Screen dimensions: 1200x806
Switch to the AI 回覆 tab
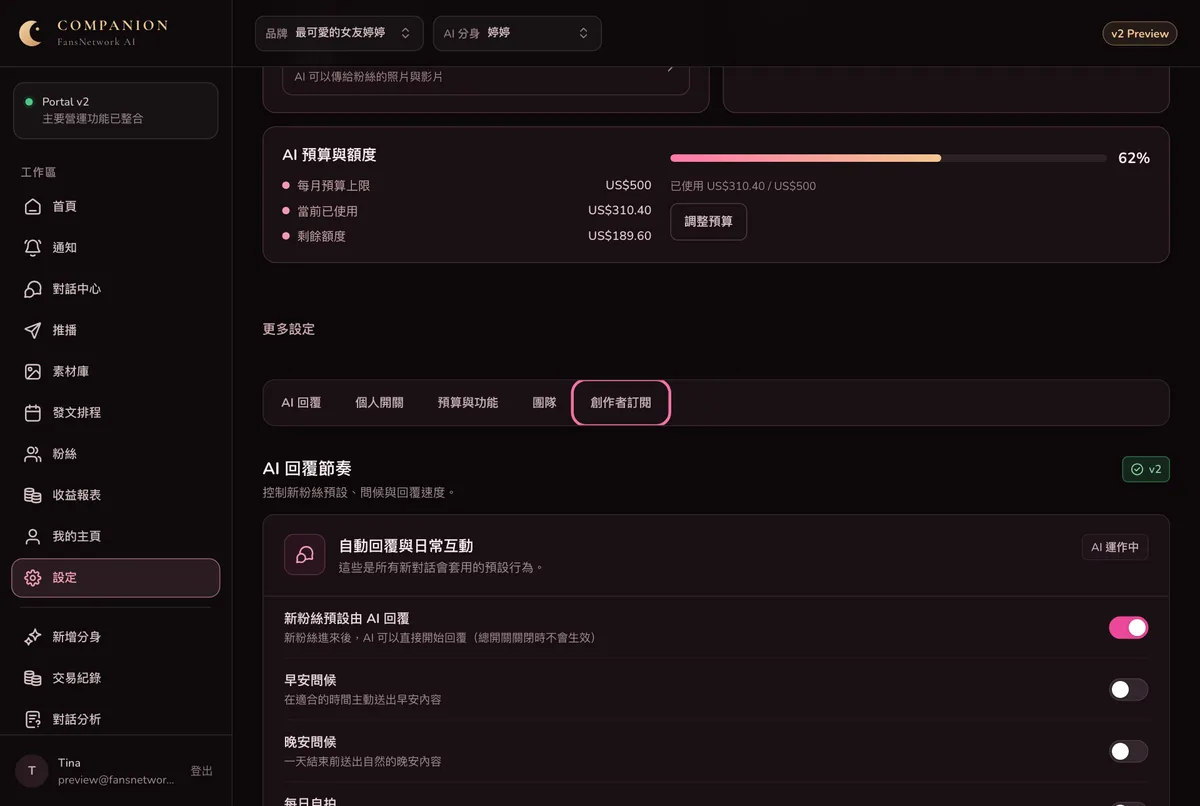point(301,403)
